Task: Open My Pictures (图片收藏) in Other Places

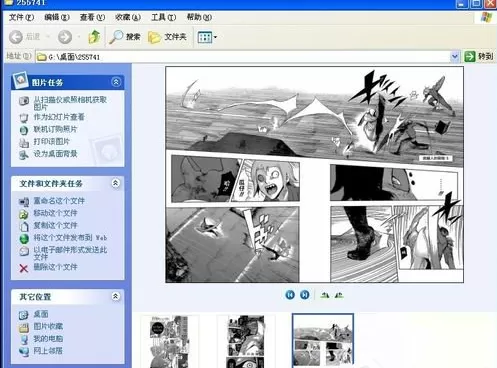Action: [48, 326]
